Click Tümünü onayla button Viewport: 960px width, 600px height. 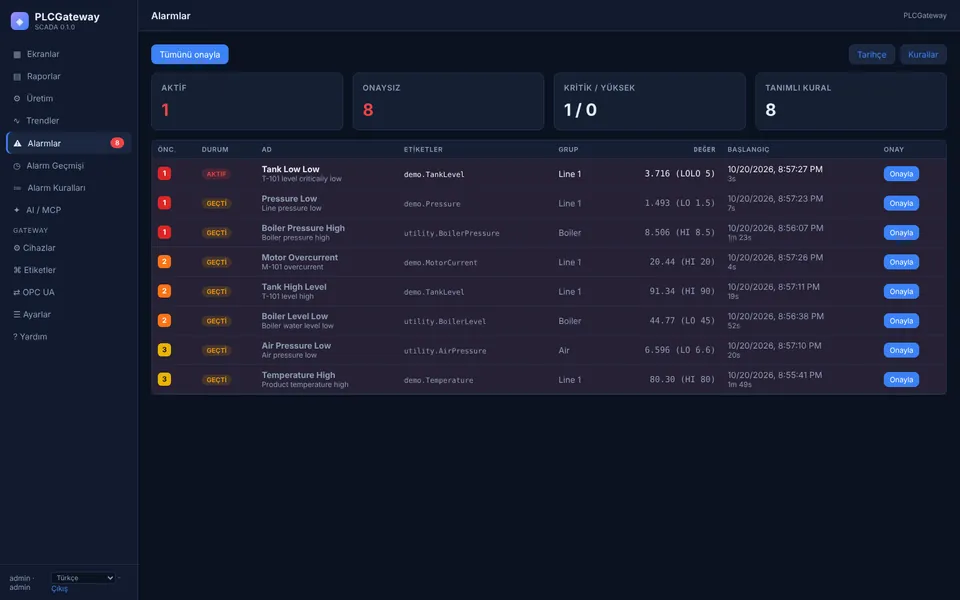coord(190,54)
